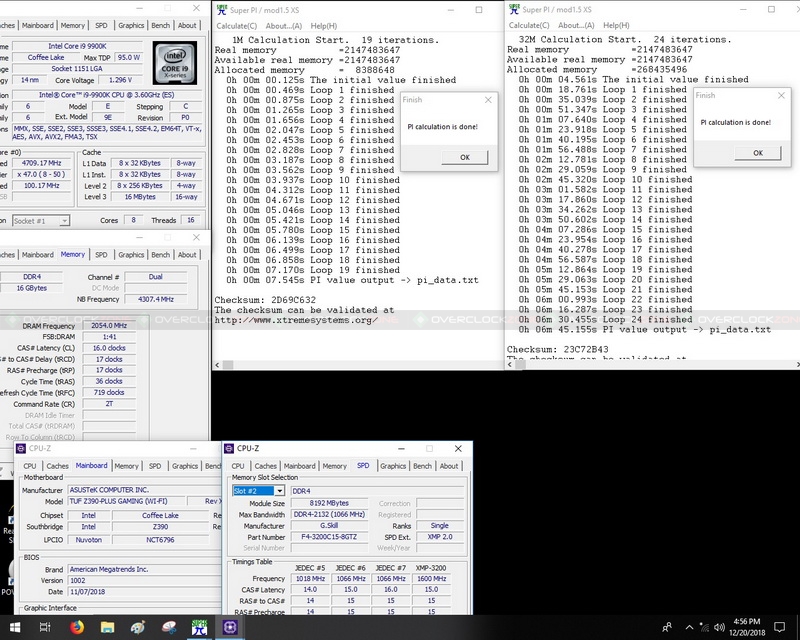The width and height of the screenshot is (800, 640).
Task: Click DRAM Frequency value 2054.0 MHz
Action: [x=109, y=326]
